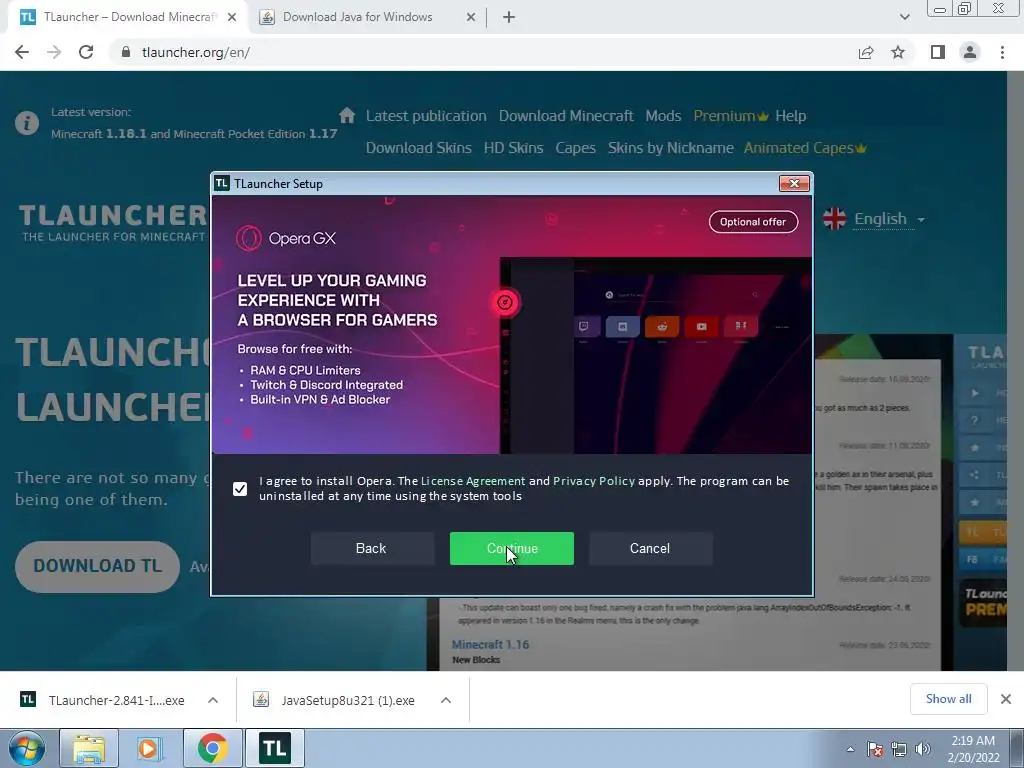Click the info icon near Latest version

coord(27,122)
